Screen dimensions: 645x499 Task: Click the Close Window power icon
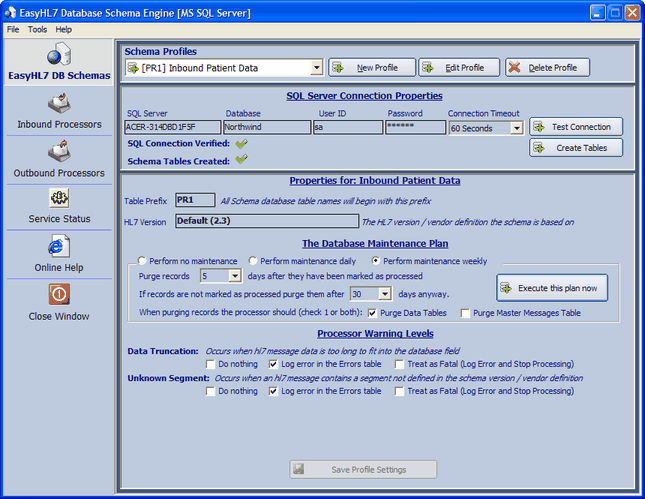pos(58,295)
